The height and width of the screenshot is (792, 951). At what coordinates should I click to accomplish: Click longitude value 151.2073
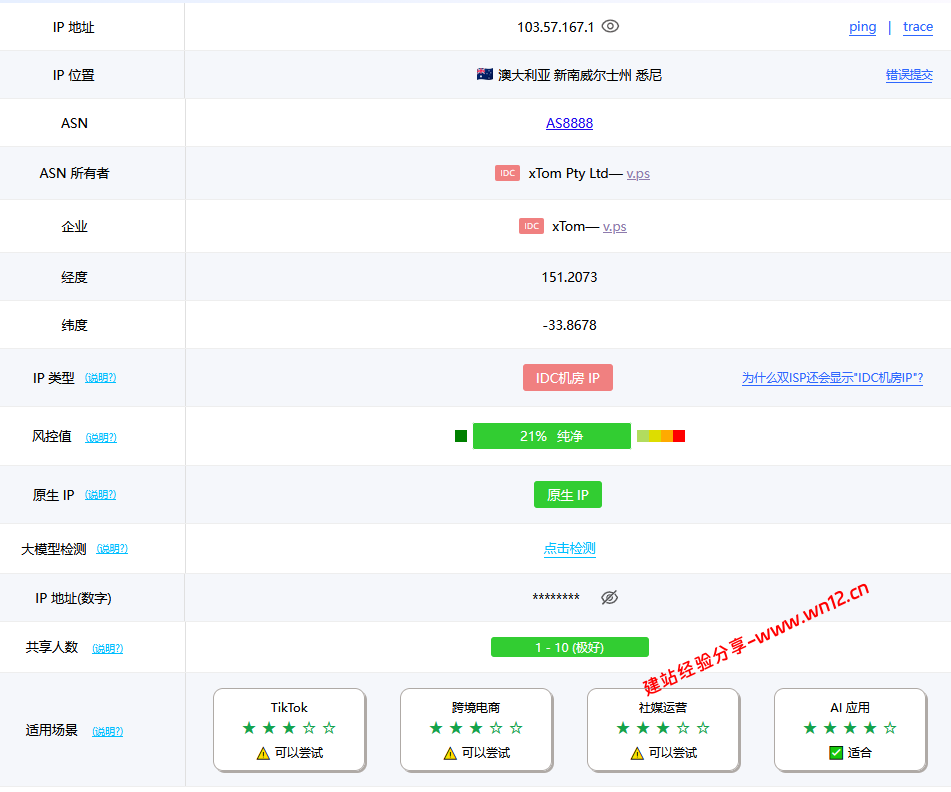click(x=570, y=277)
